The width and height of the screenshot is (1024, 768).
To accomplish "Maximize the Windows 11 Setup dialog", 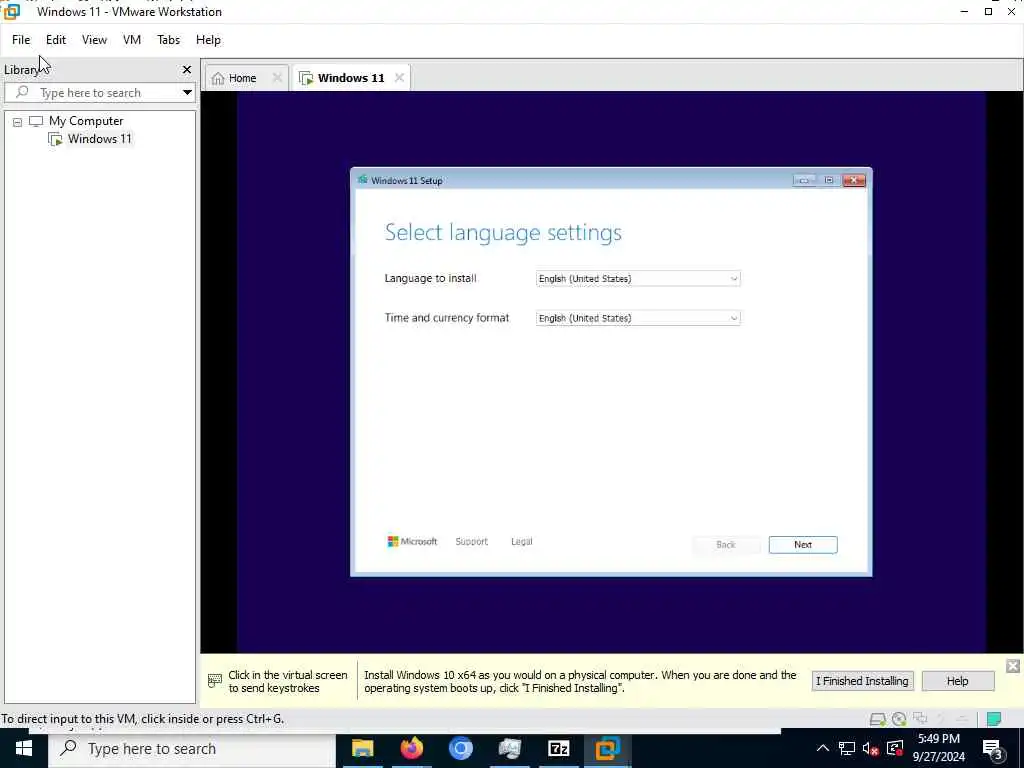I will pyautogui.click(x=829, y=180).
